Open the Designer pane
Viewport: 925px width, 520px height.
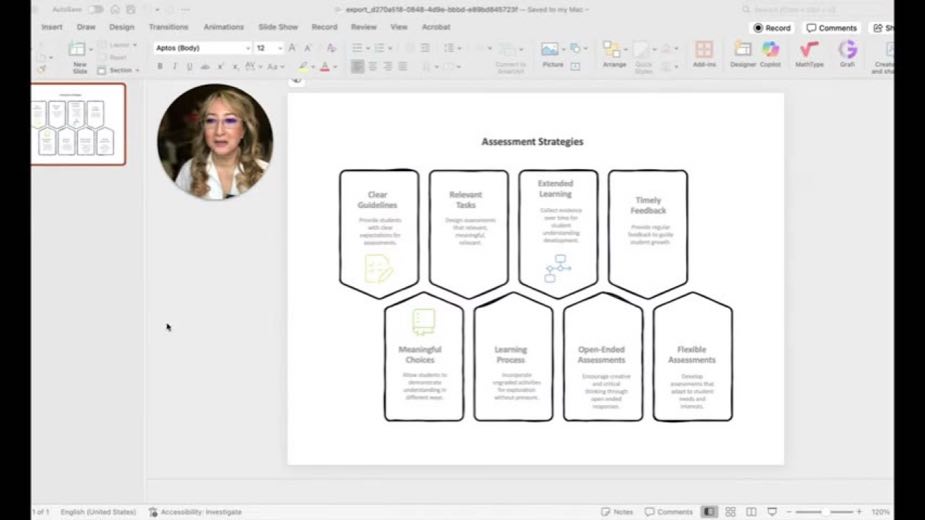coord(743,54)
